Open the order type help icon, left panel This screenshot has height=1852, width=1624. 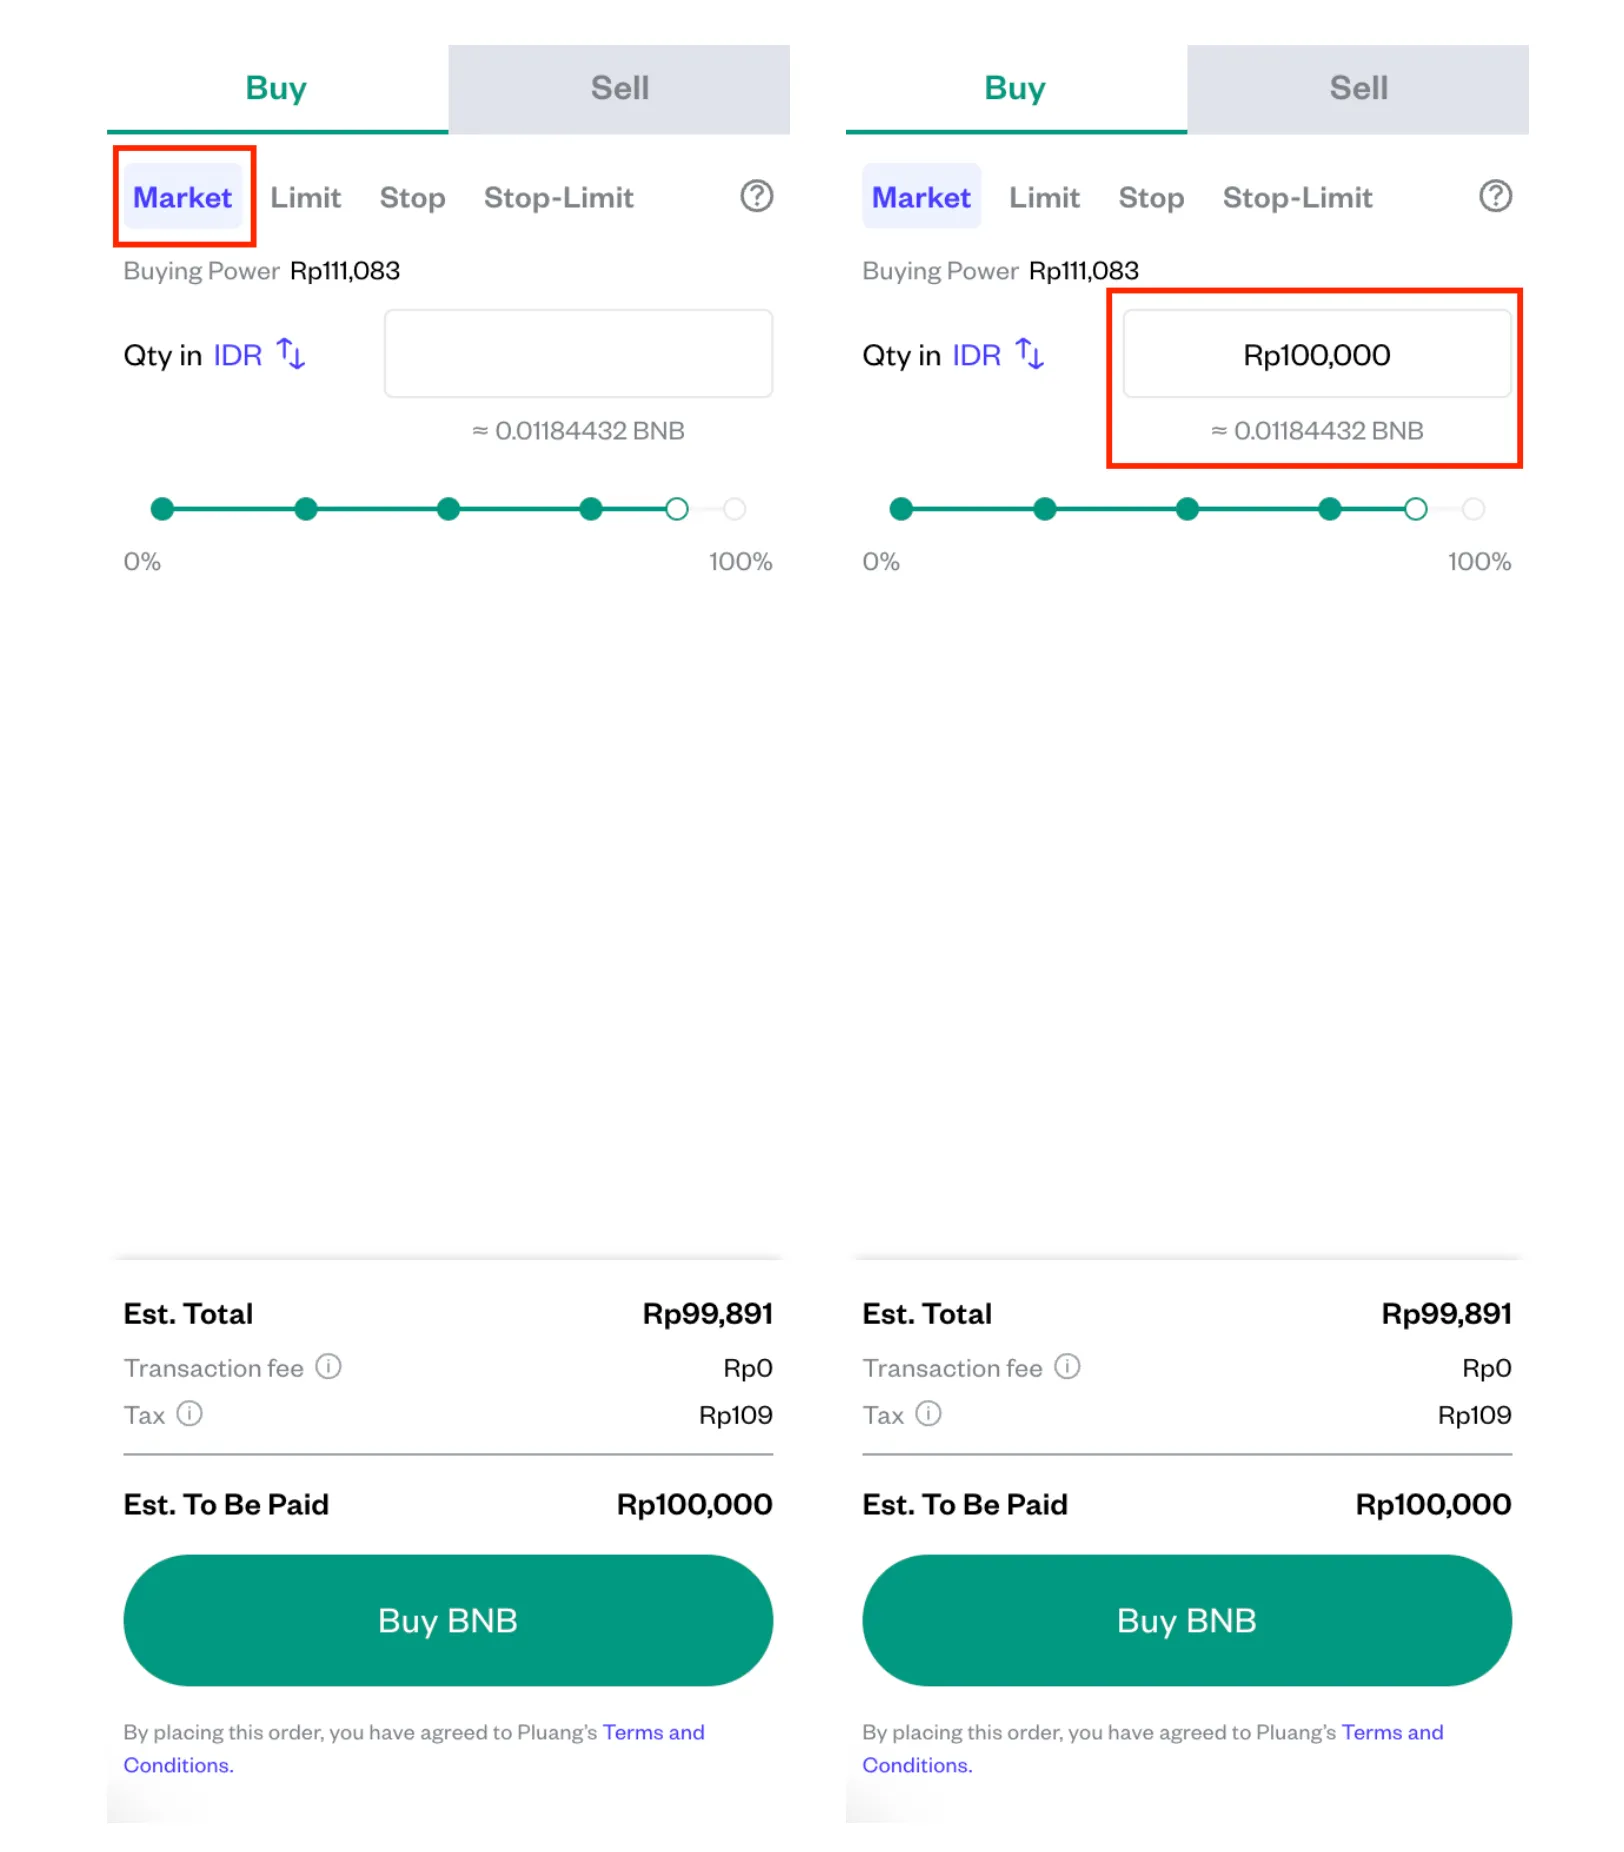pyautogui.click(x=756, y=196)
